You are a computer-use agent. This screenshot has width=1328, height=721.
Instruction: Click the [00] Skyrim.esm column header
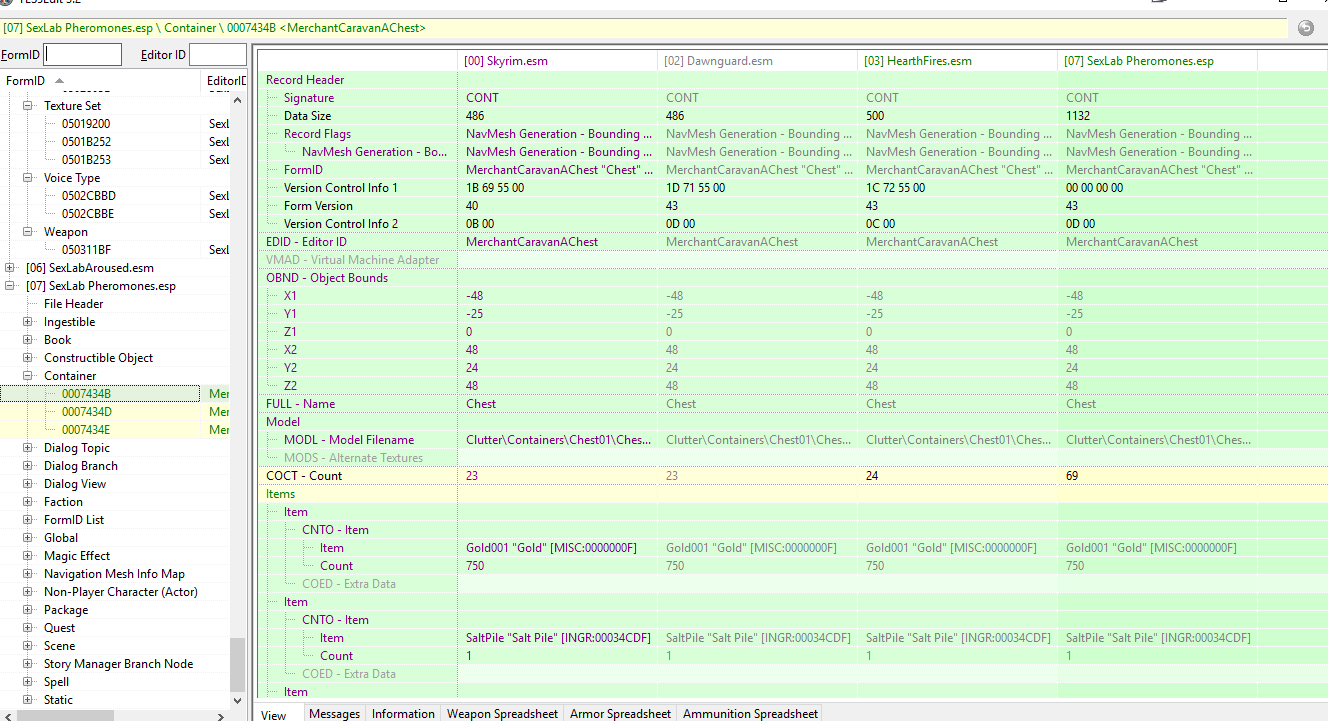point(558,61)
